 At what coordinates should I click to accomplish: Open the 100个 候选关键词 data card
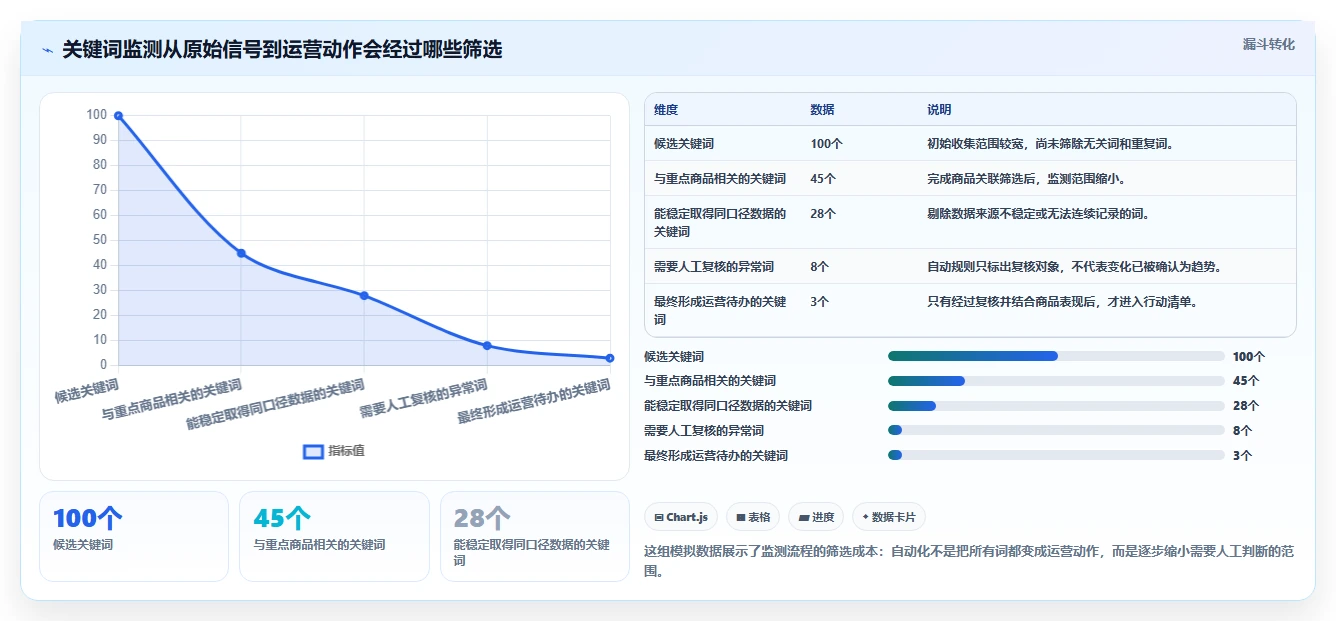134,536
